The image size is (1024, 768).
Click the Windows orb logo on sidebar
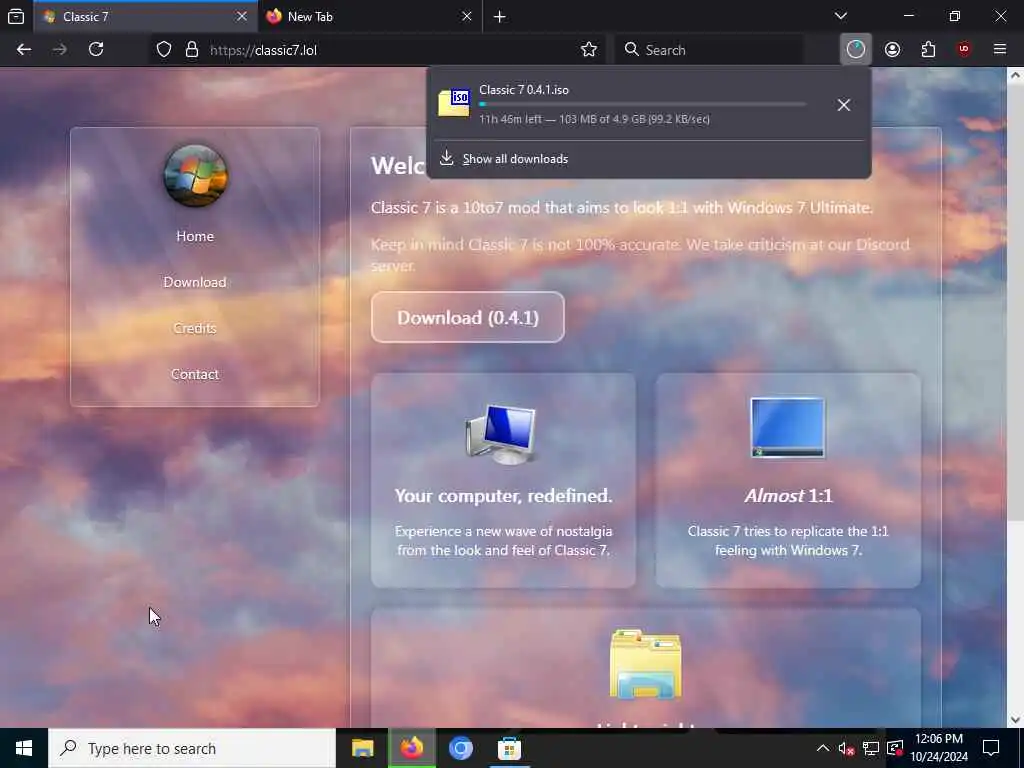(x=195, y=176)
